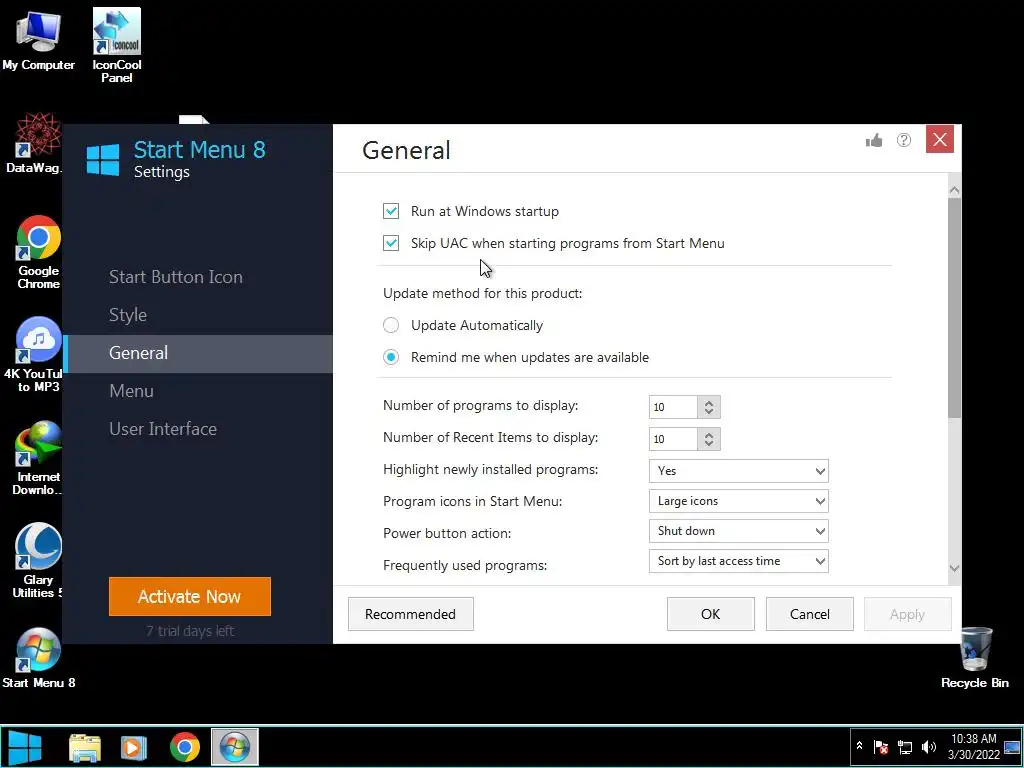The height and width of the screenshot is (768, 1024).
Task: Uncheck Run at Windows startup
Action: point(391,211)
